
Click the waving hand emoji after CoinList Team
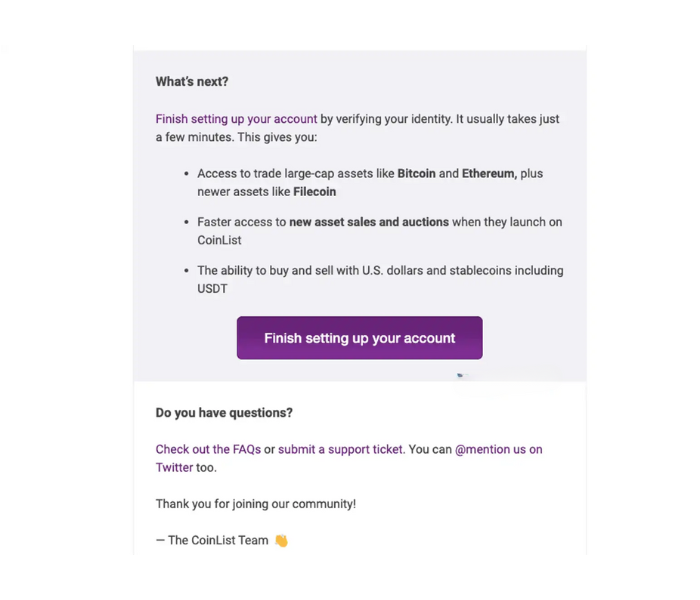(x=281, y=541)
